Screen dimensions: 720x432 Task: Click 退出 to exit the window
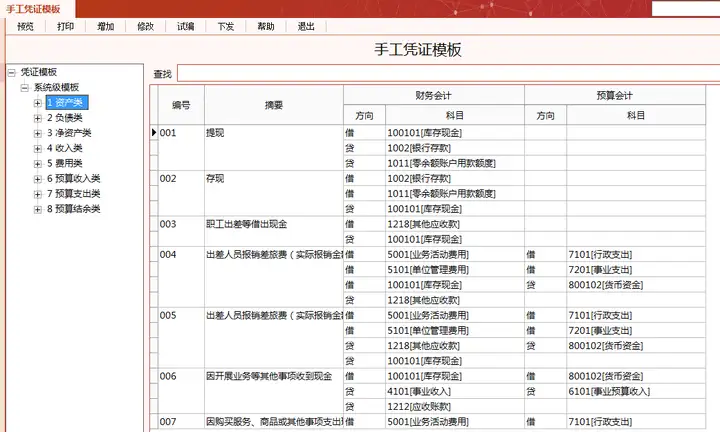click(x=306, y=27)
